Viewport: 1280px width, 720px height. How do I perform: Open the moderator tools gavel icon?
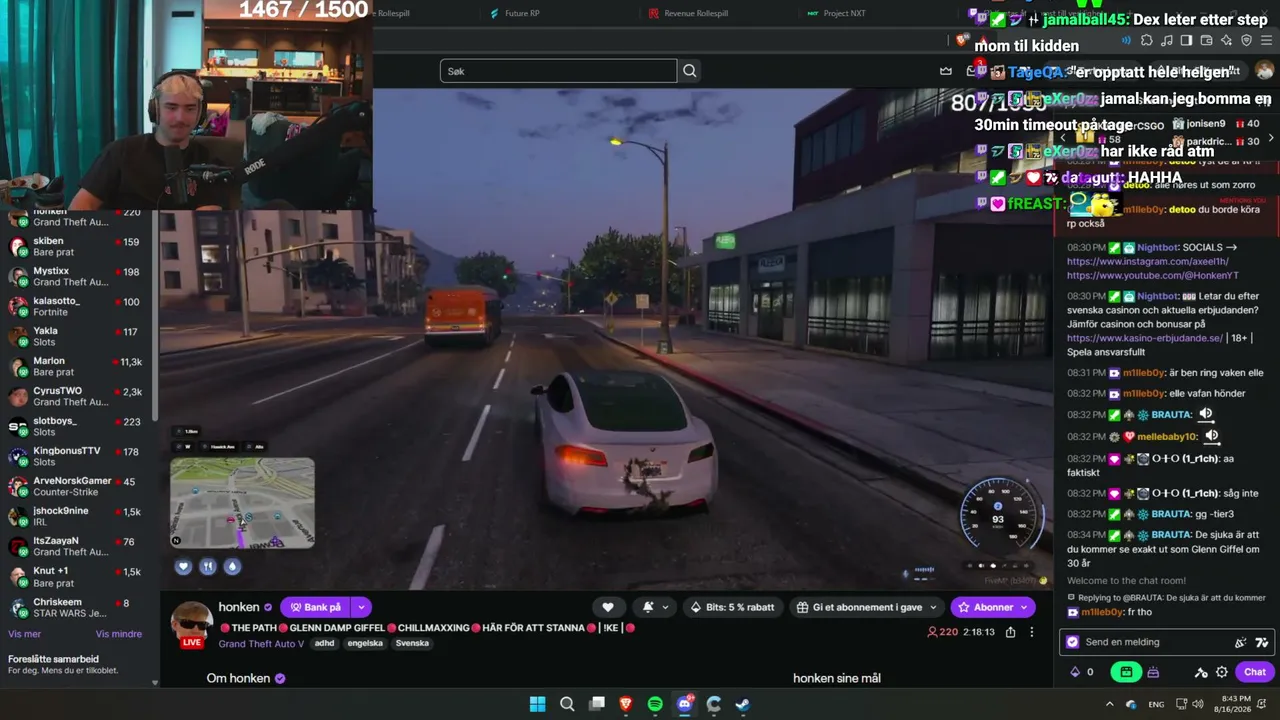[1201, 672]
